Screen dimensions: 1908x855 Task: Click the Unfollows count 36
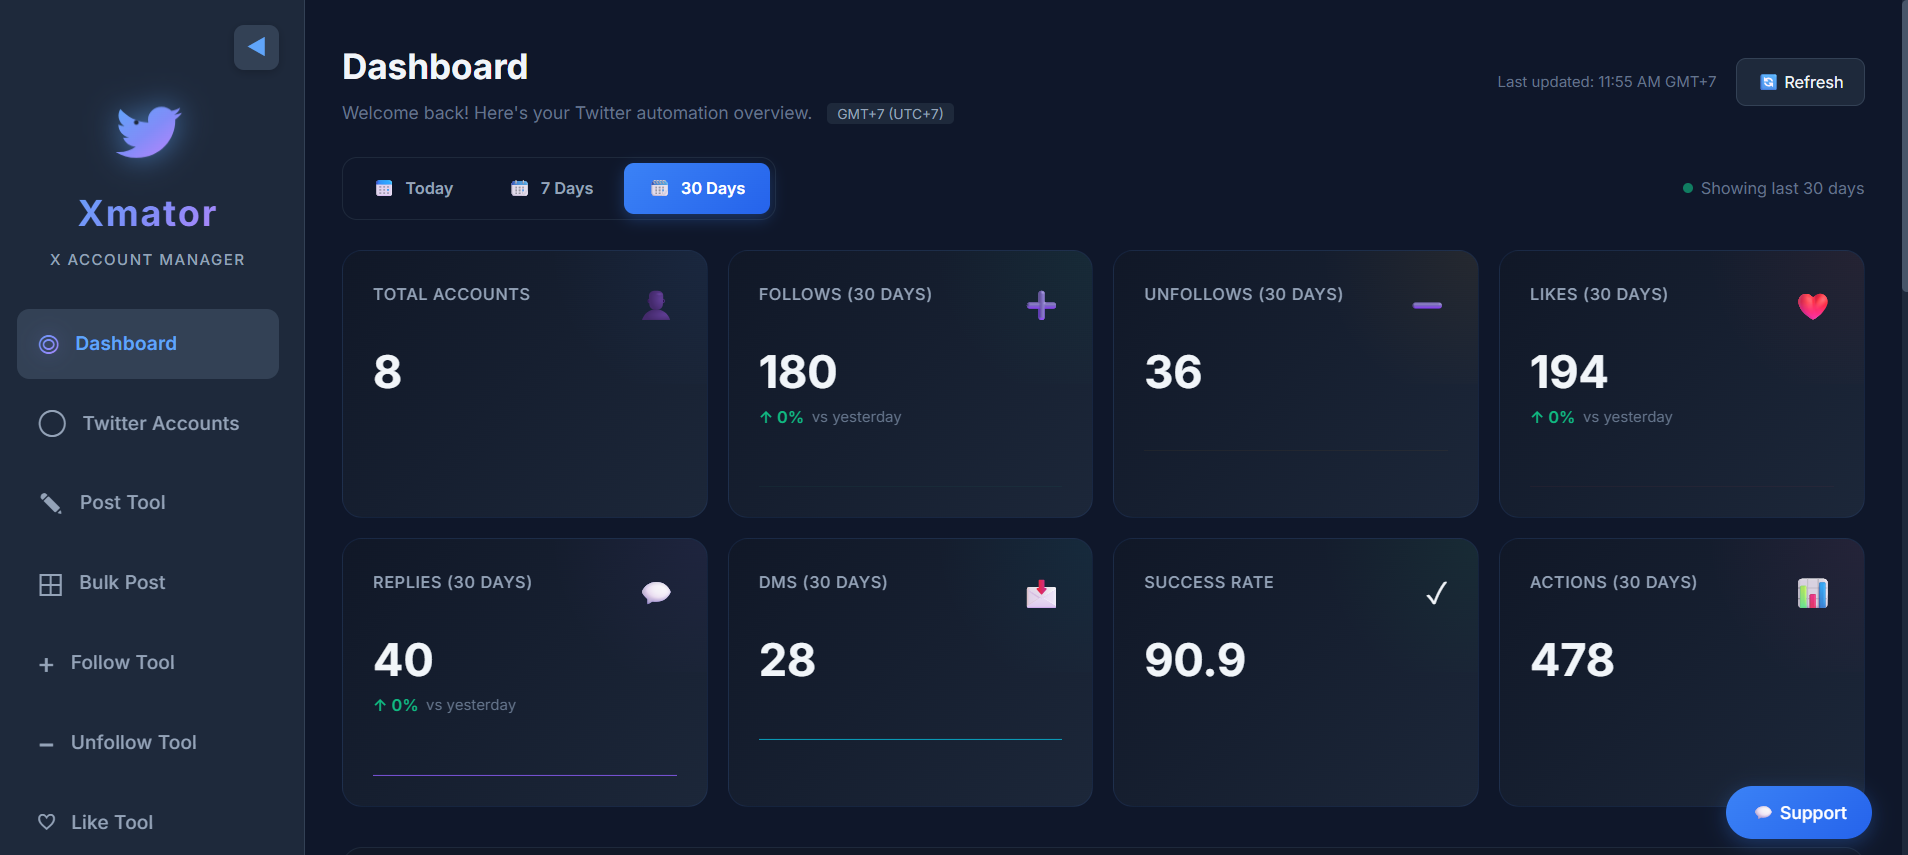click(1173, 372)
